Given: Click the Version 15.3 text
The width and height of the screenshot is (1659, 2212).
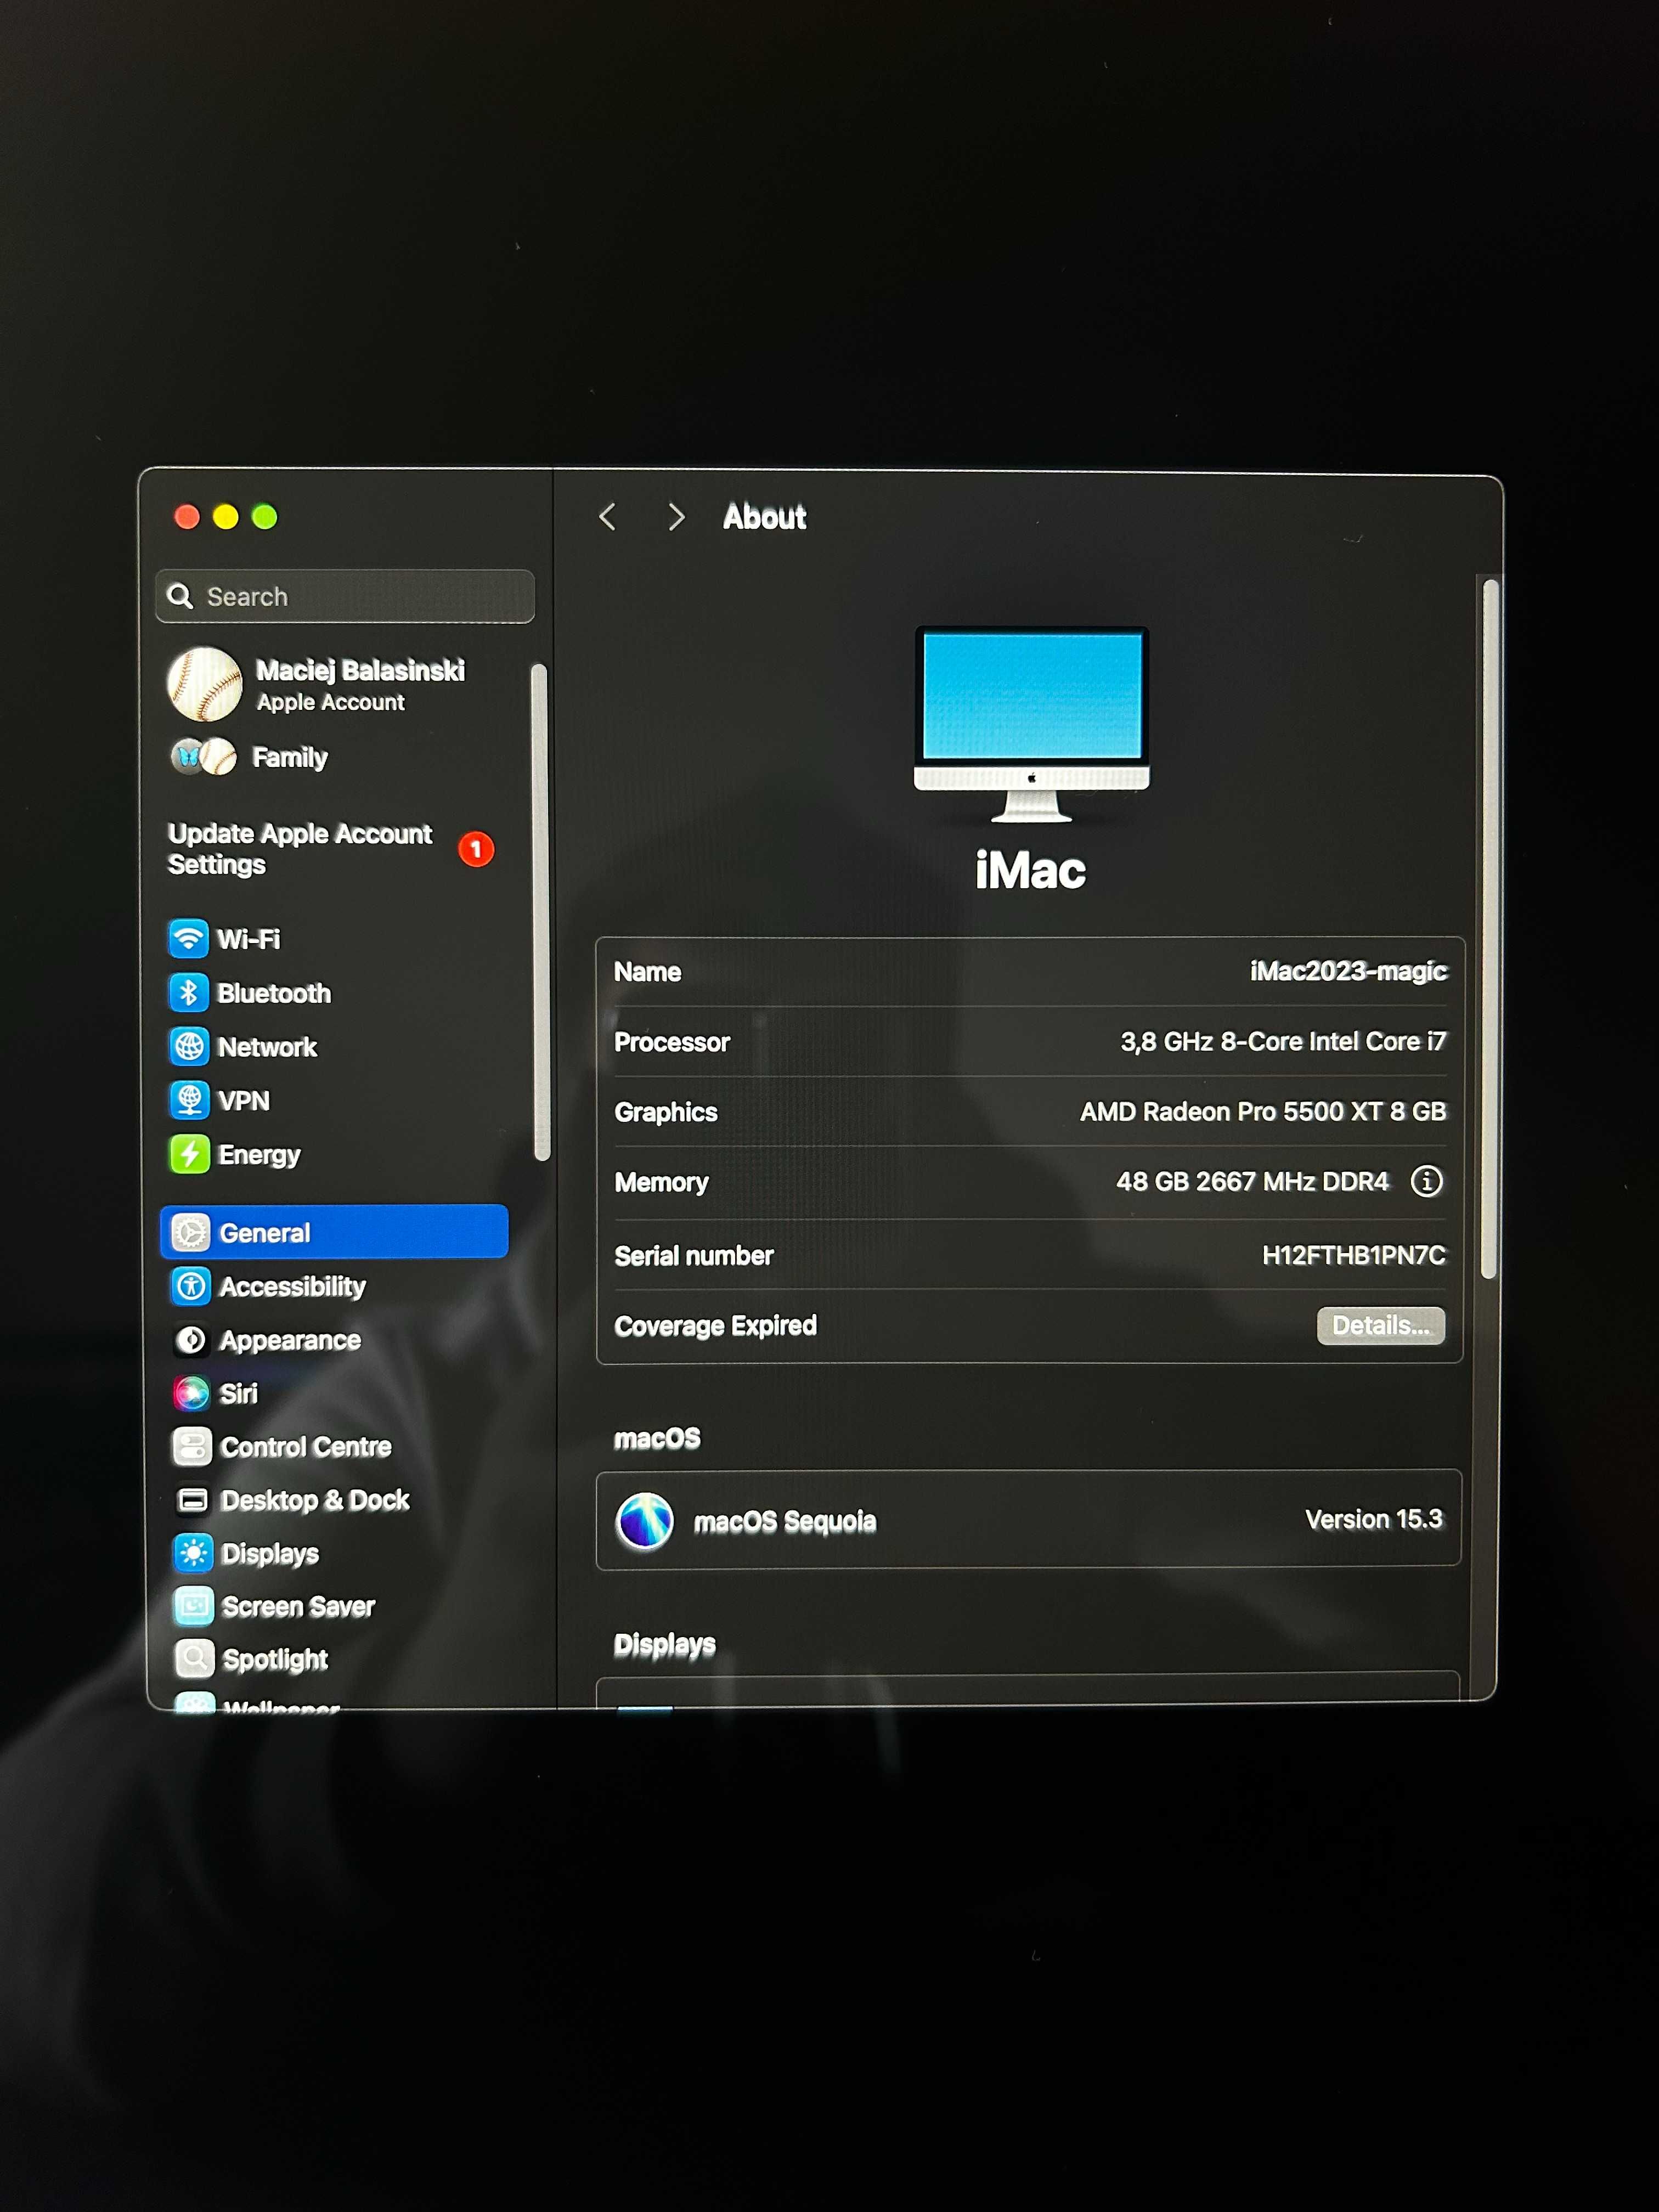Looking at the screenshot, I should pyautogui.click(x=1374, y=1519).
